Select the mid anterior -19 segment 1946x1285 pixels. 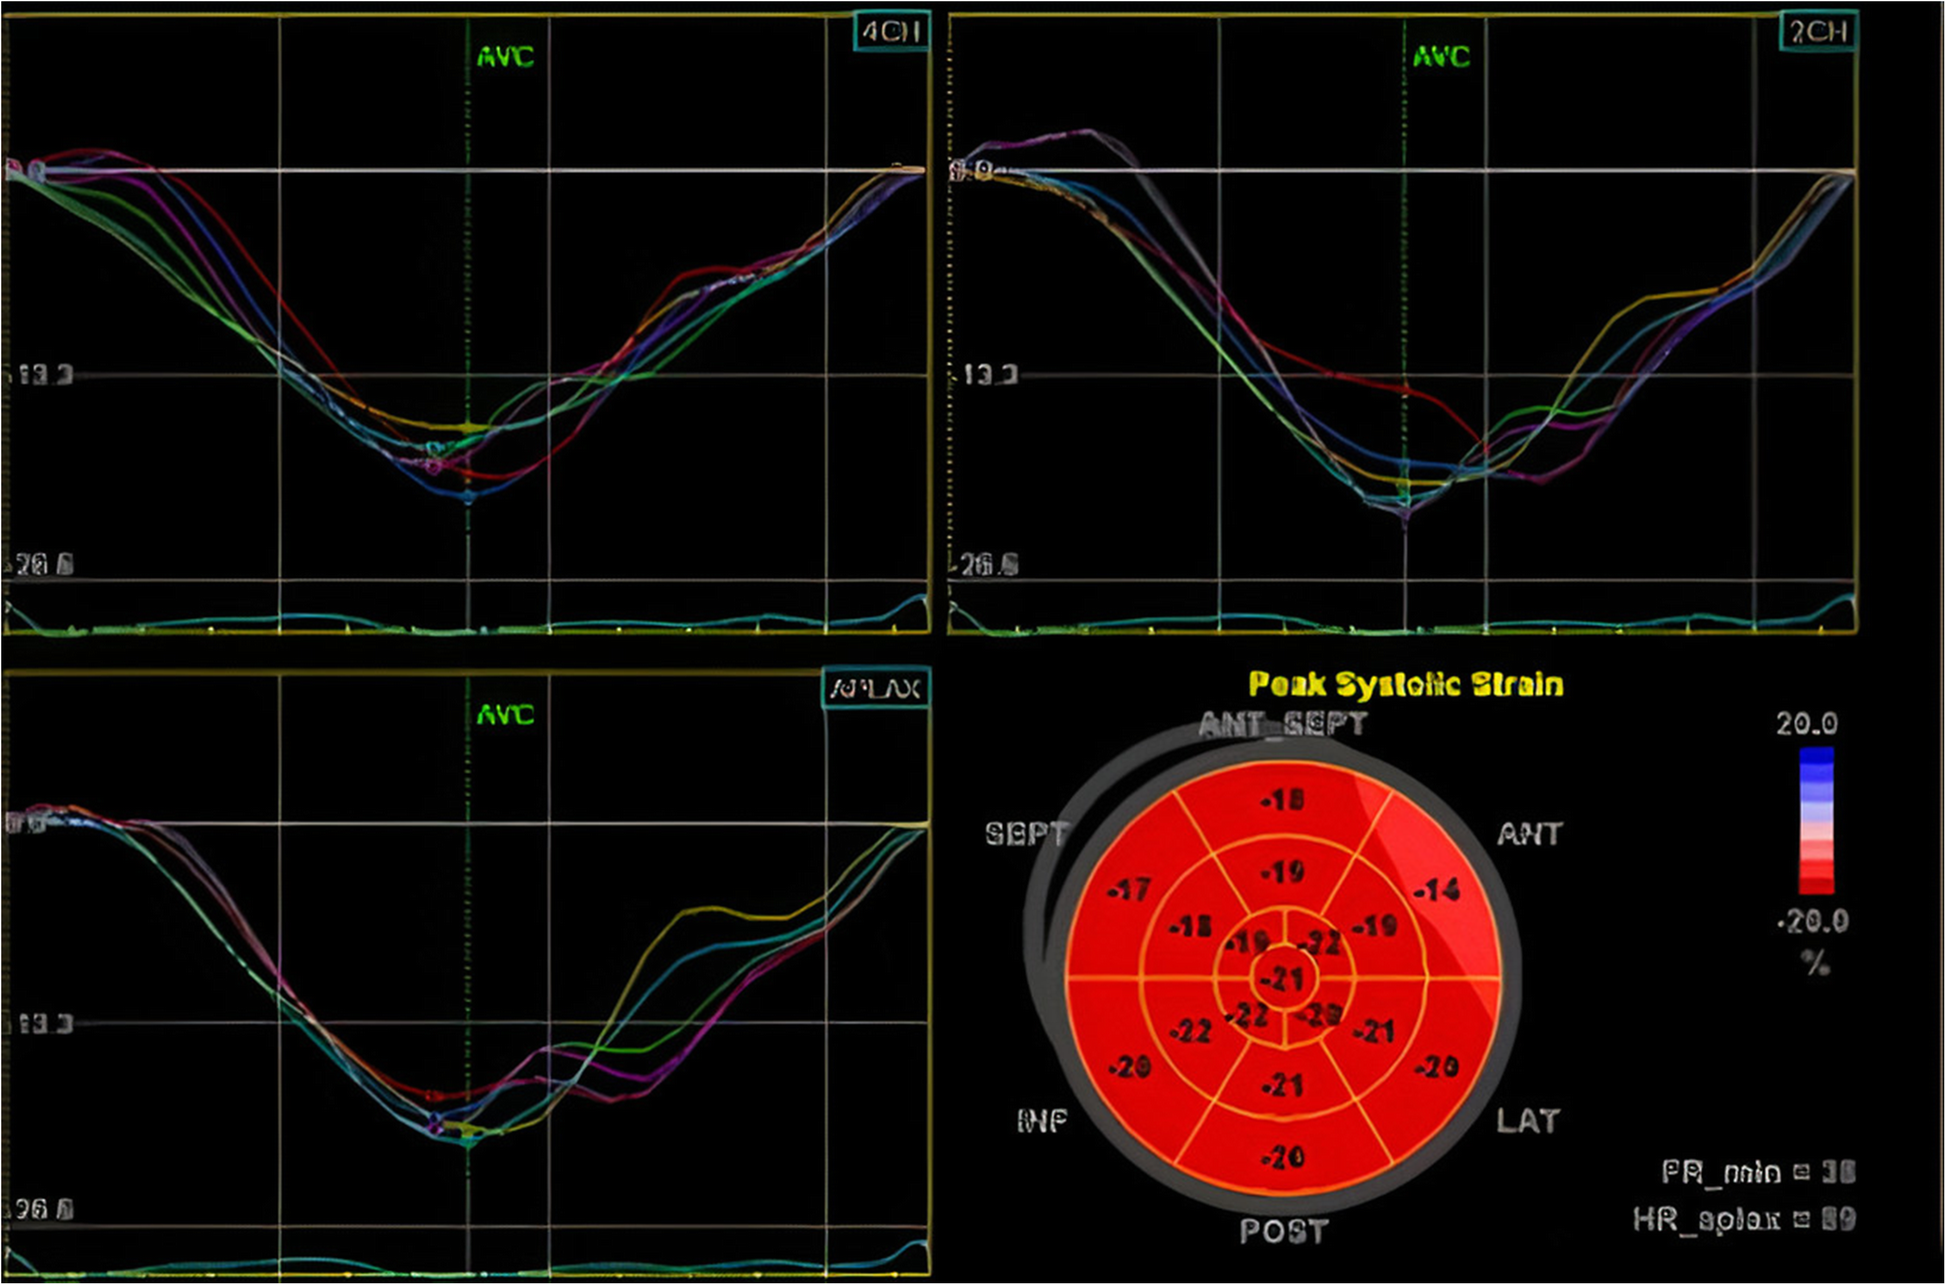pyautogui.click(x=1375, y=926)
